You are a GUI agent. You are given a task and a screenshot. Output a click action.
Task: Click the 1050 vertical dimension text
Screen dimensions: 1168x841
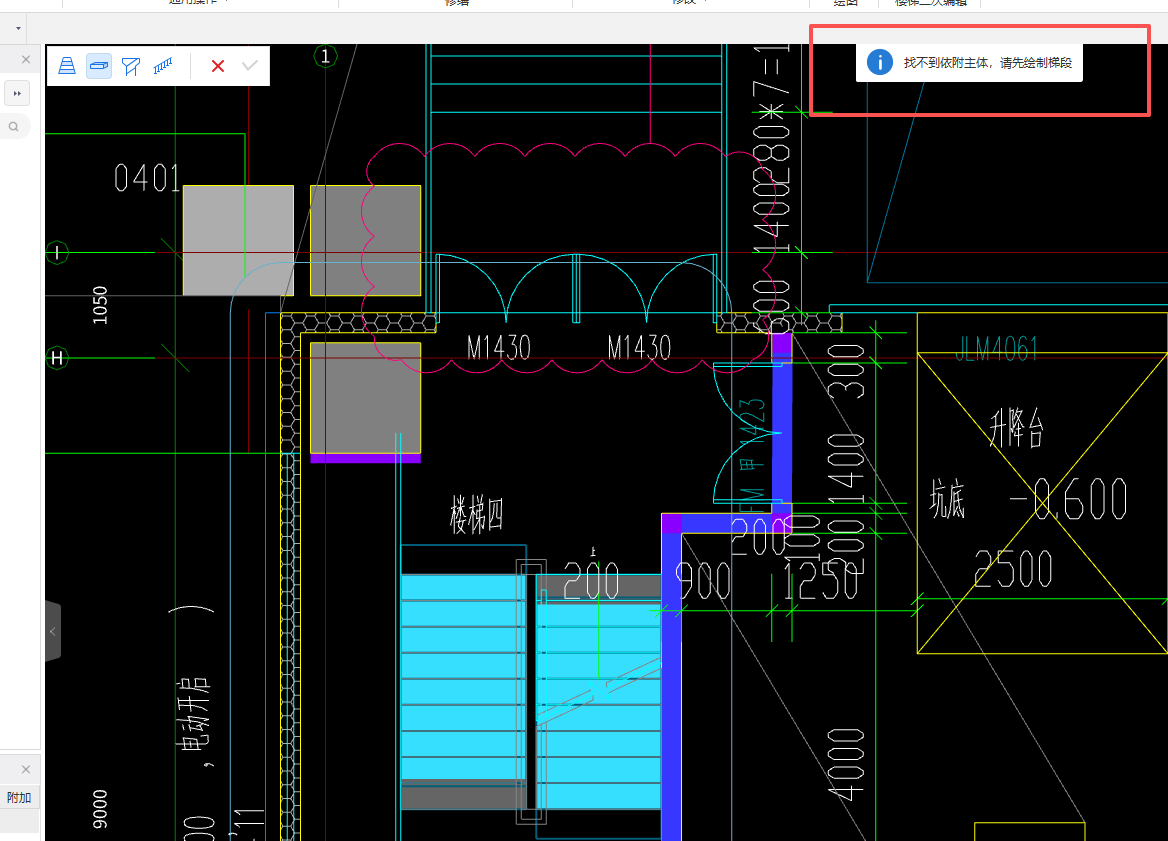pyautogui.click(x=100, y=305)
